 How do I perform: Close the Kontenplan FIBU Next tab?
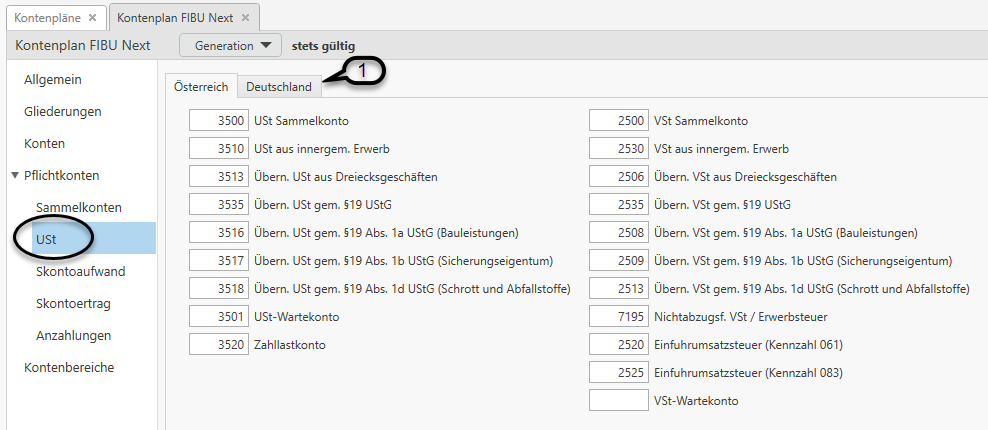[x=246, y=18]
